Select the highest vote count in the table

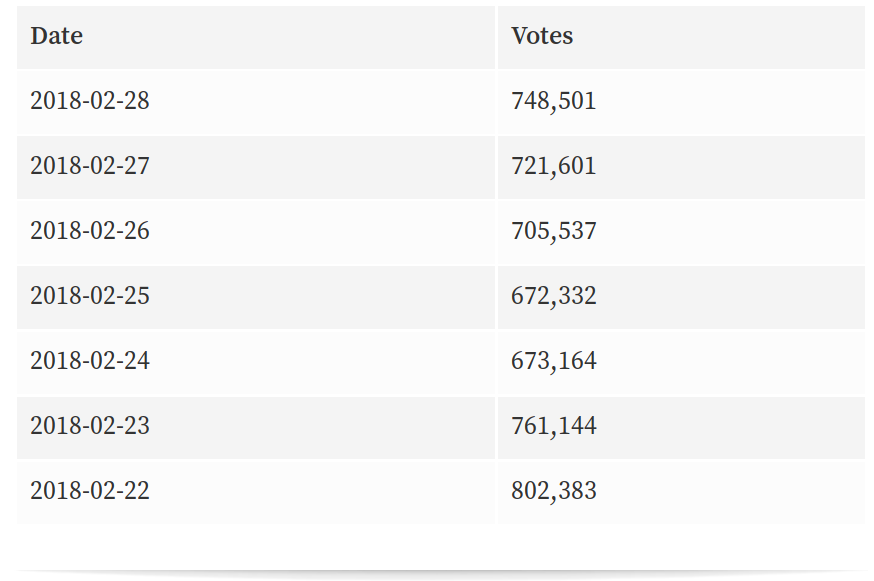553,491
